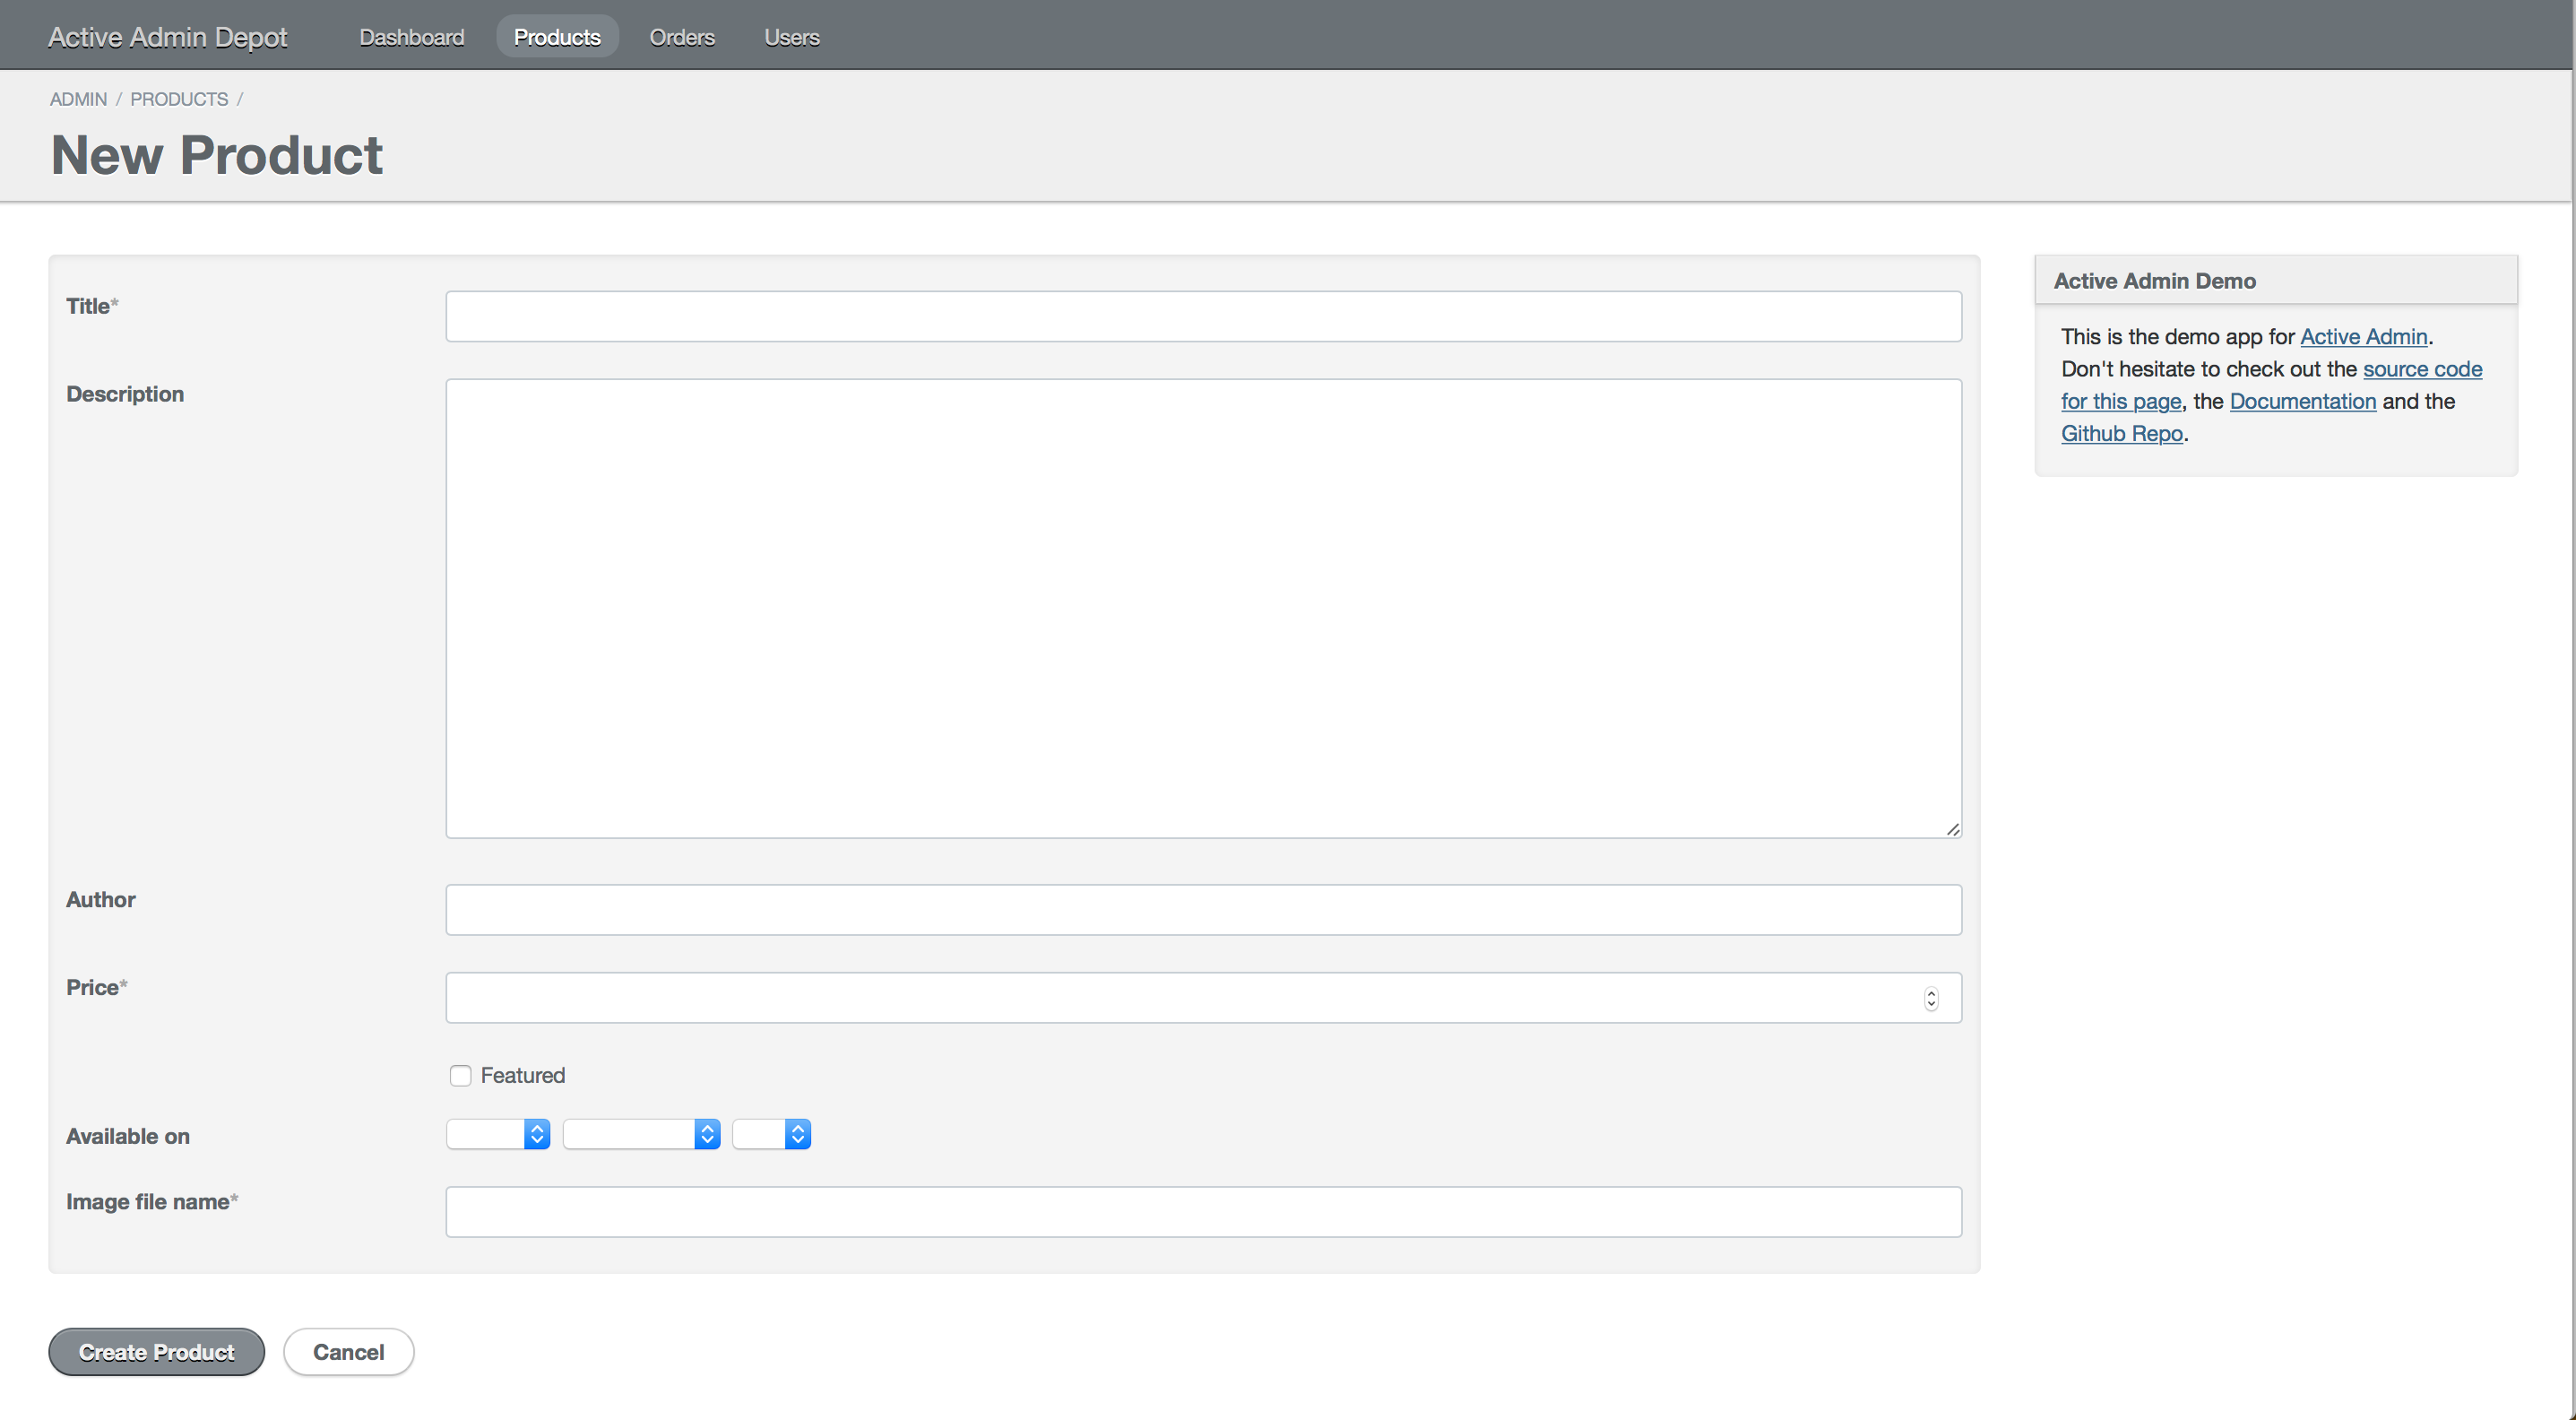
Task: Switch to the Users section
Action: coord(791,37)
